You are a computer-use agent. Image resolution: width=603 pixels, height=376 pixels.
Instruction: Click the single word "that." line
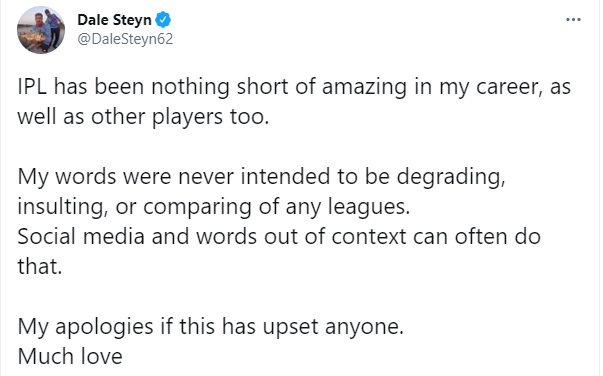(40, 266)
